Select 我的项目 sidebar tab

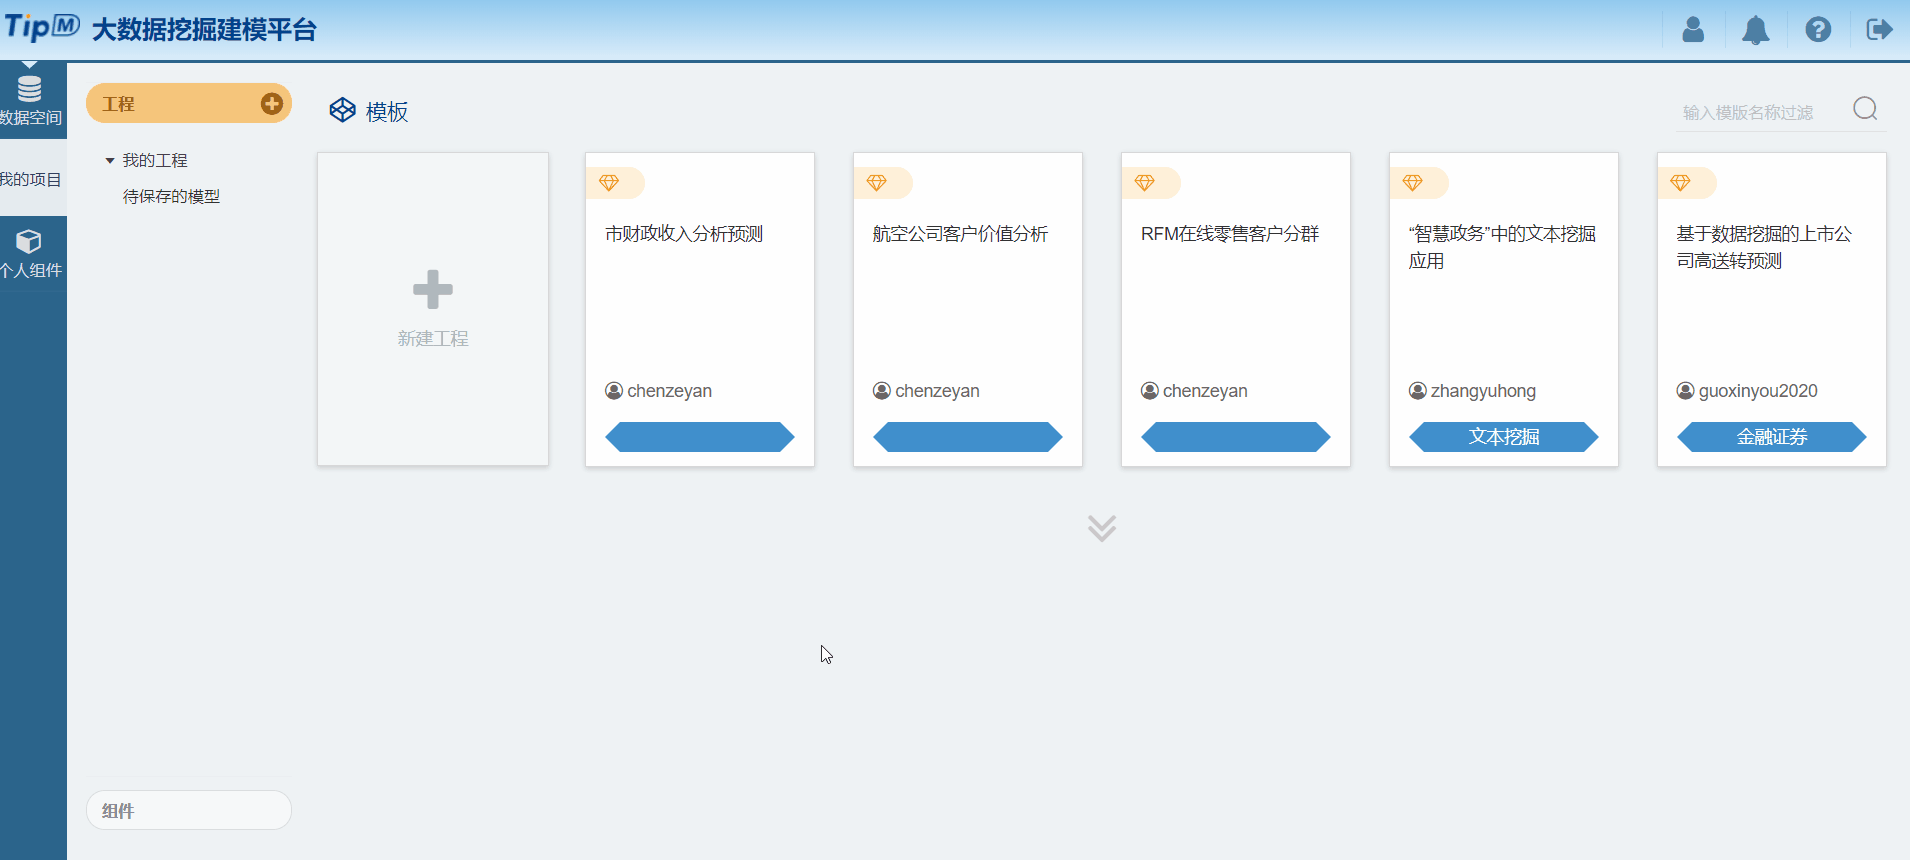[x=31, y=179]
